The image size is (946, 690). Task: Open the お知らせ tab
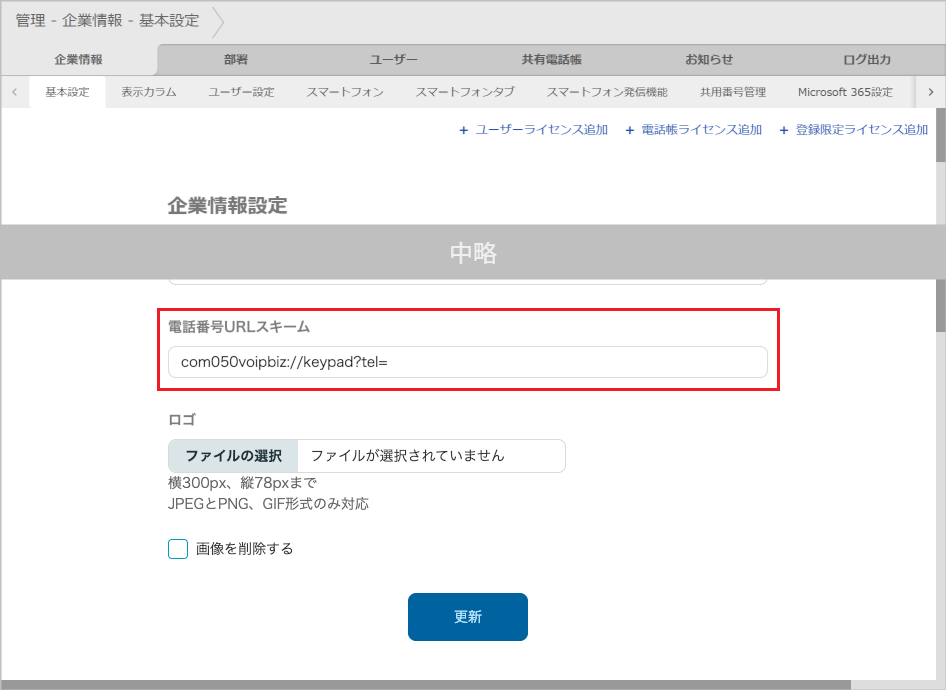[x=708, y=59]
